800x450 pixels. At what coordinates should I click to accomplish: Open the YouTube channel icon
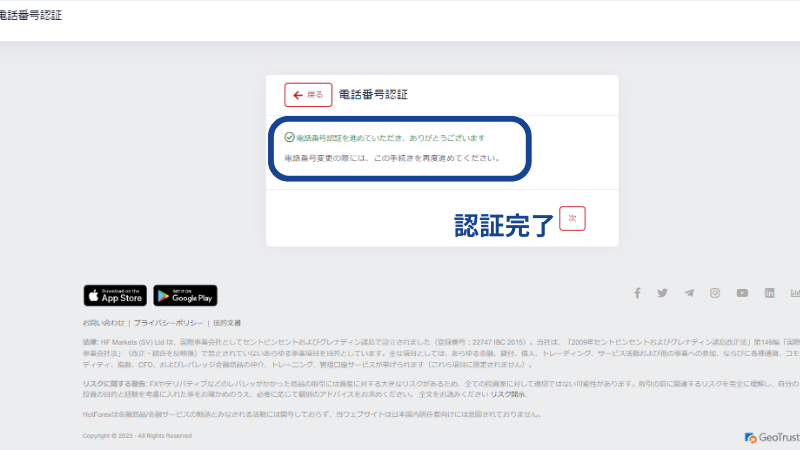coord(742,293)
